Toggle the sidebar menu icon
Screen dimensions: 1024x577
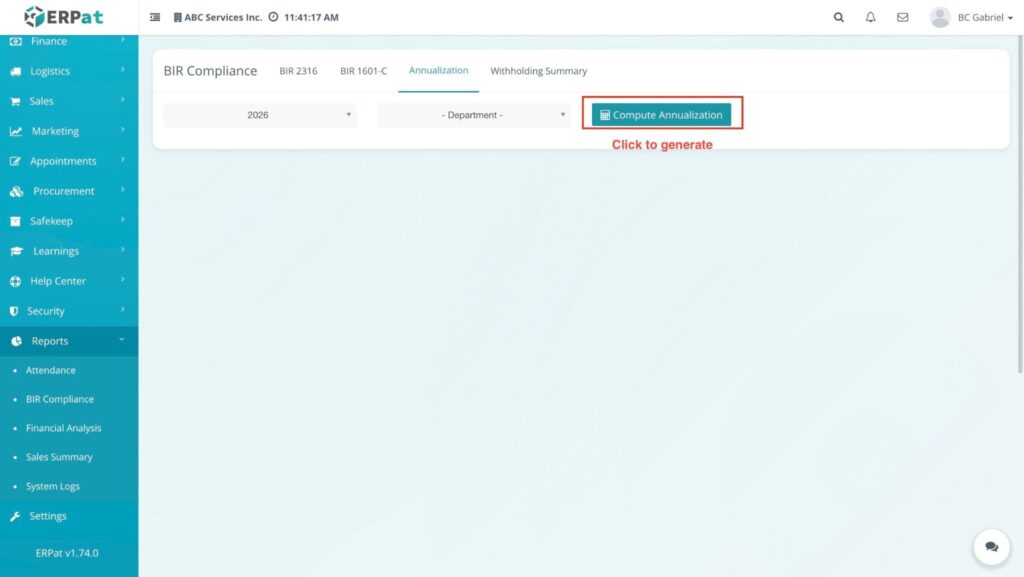155,17
